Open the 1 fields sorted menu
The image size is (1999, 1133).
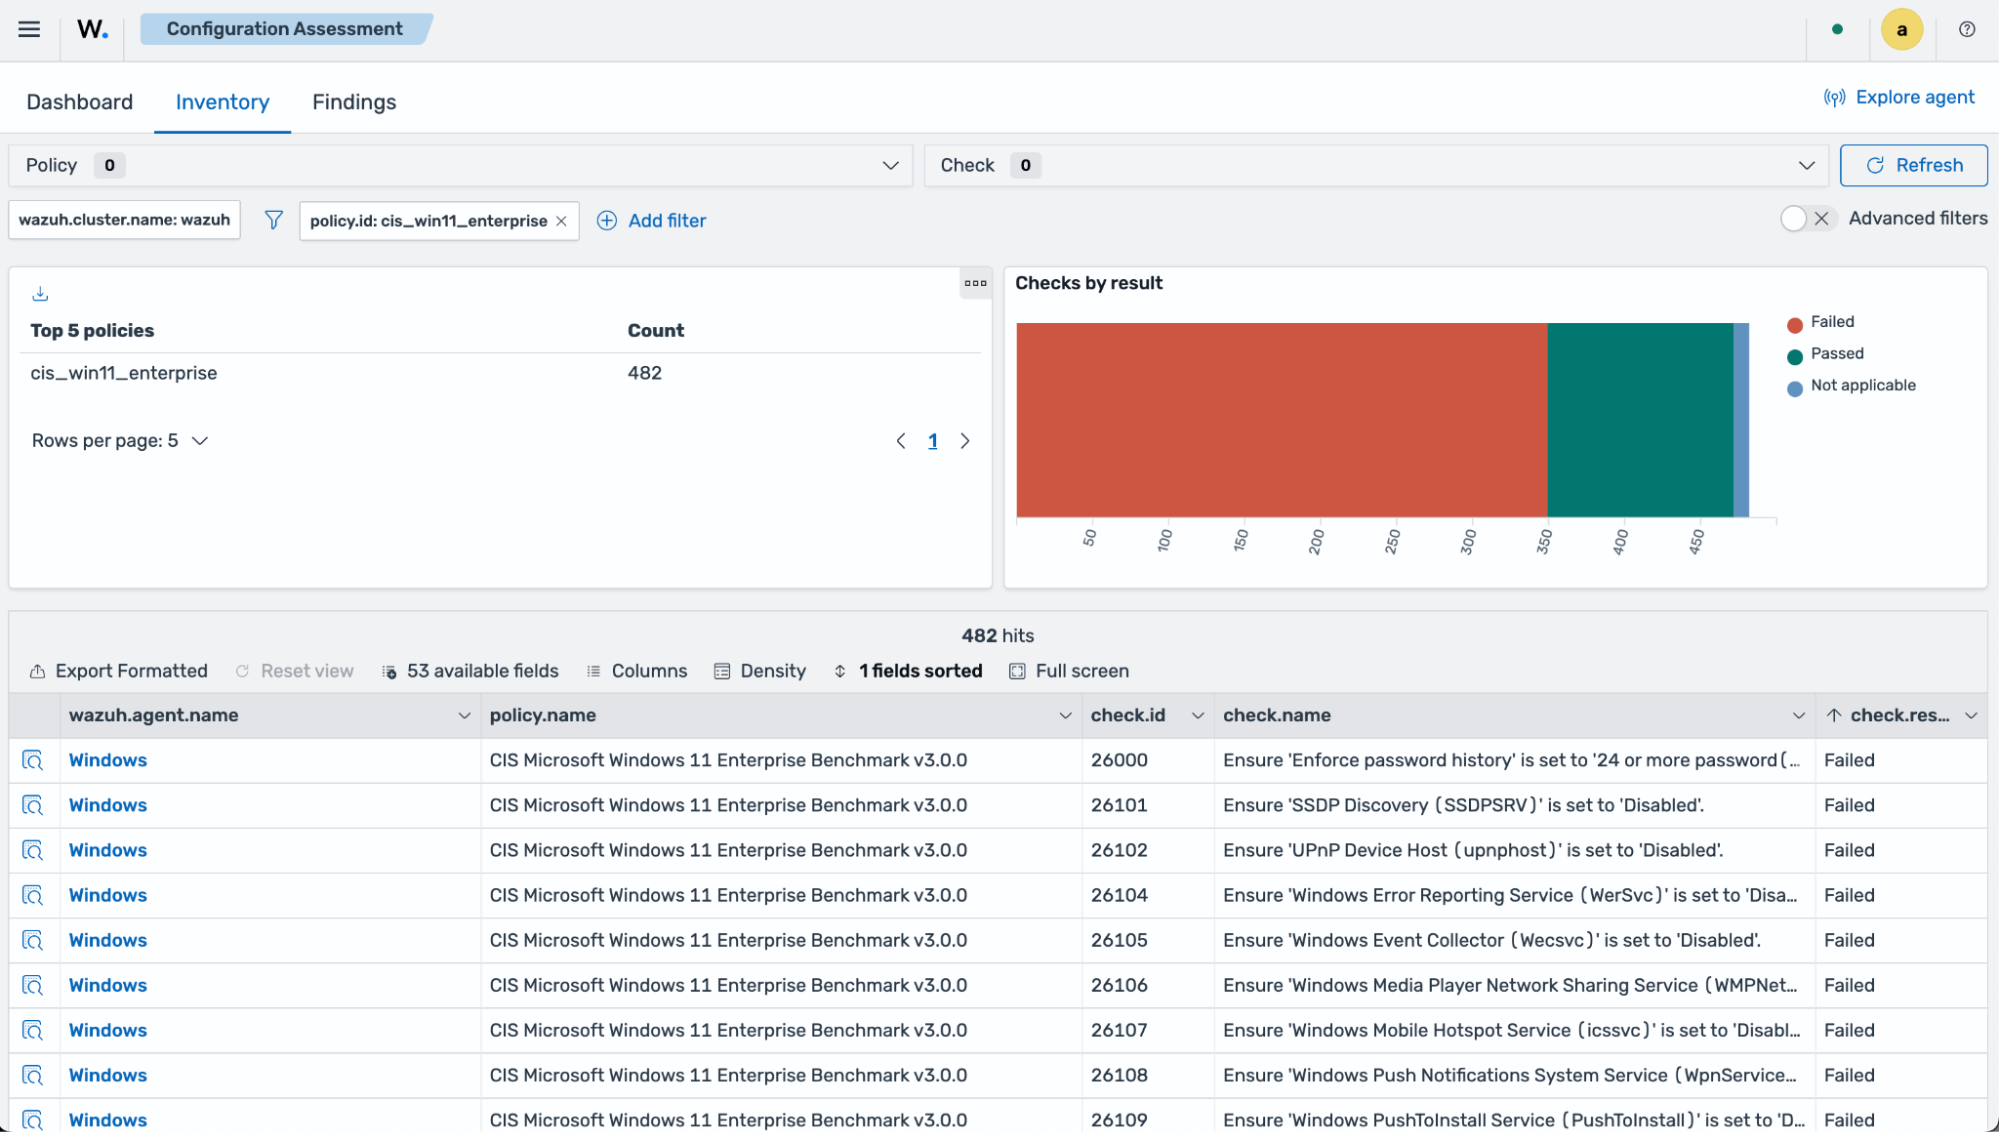pos(908,671)
